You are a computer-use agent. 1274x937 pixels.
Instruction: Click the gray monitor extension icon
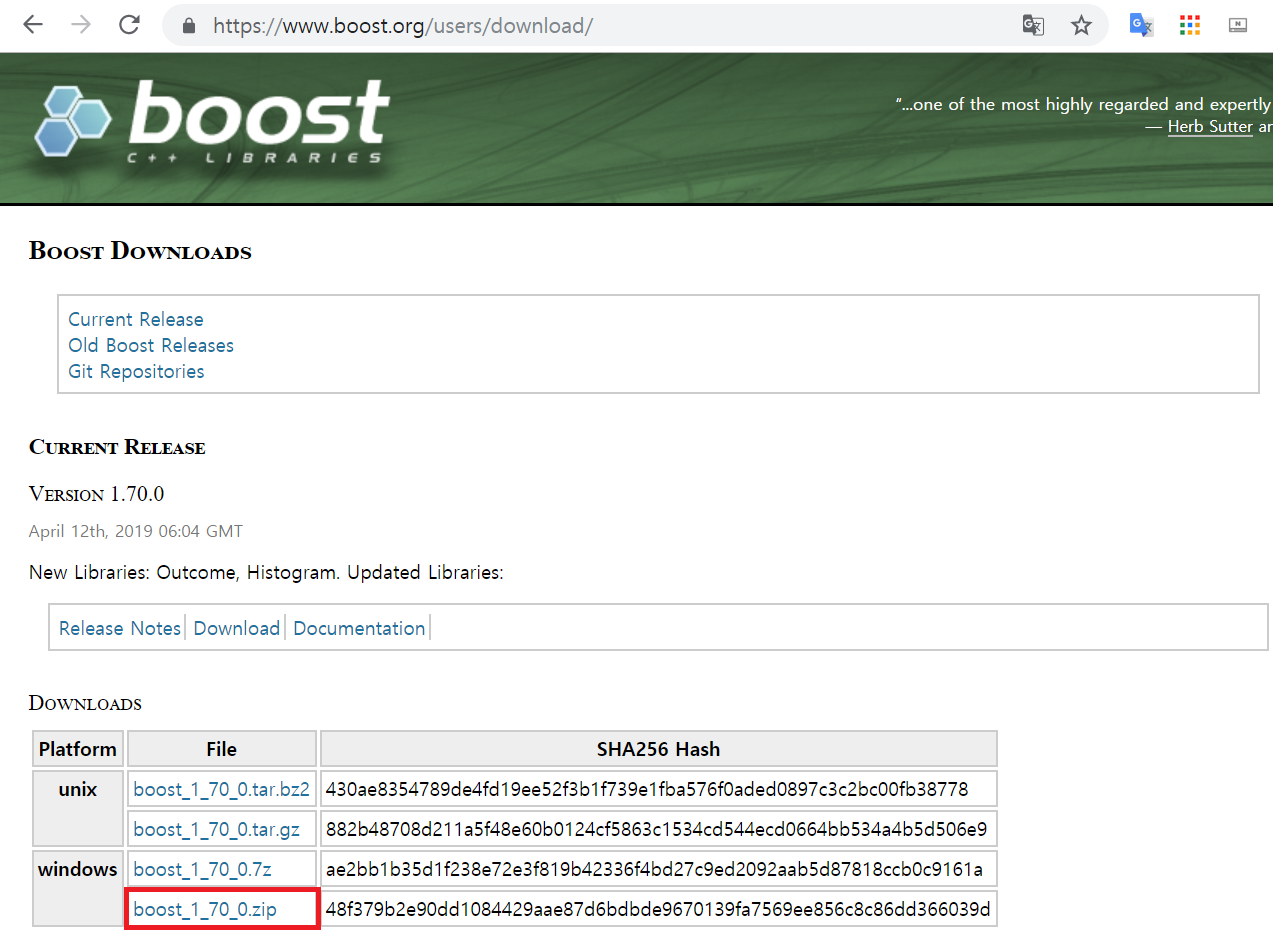[x=1238, y=25]
